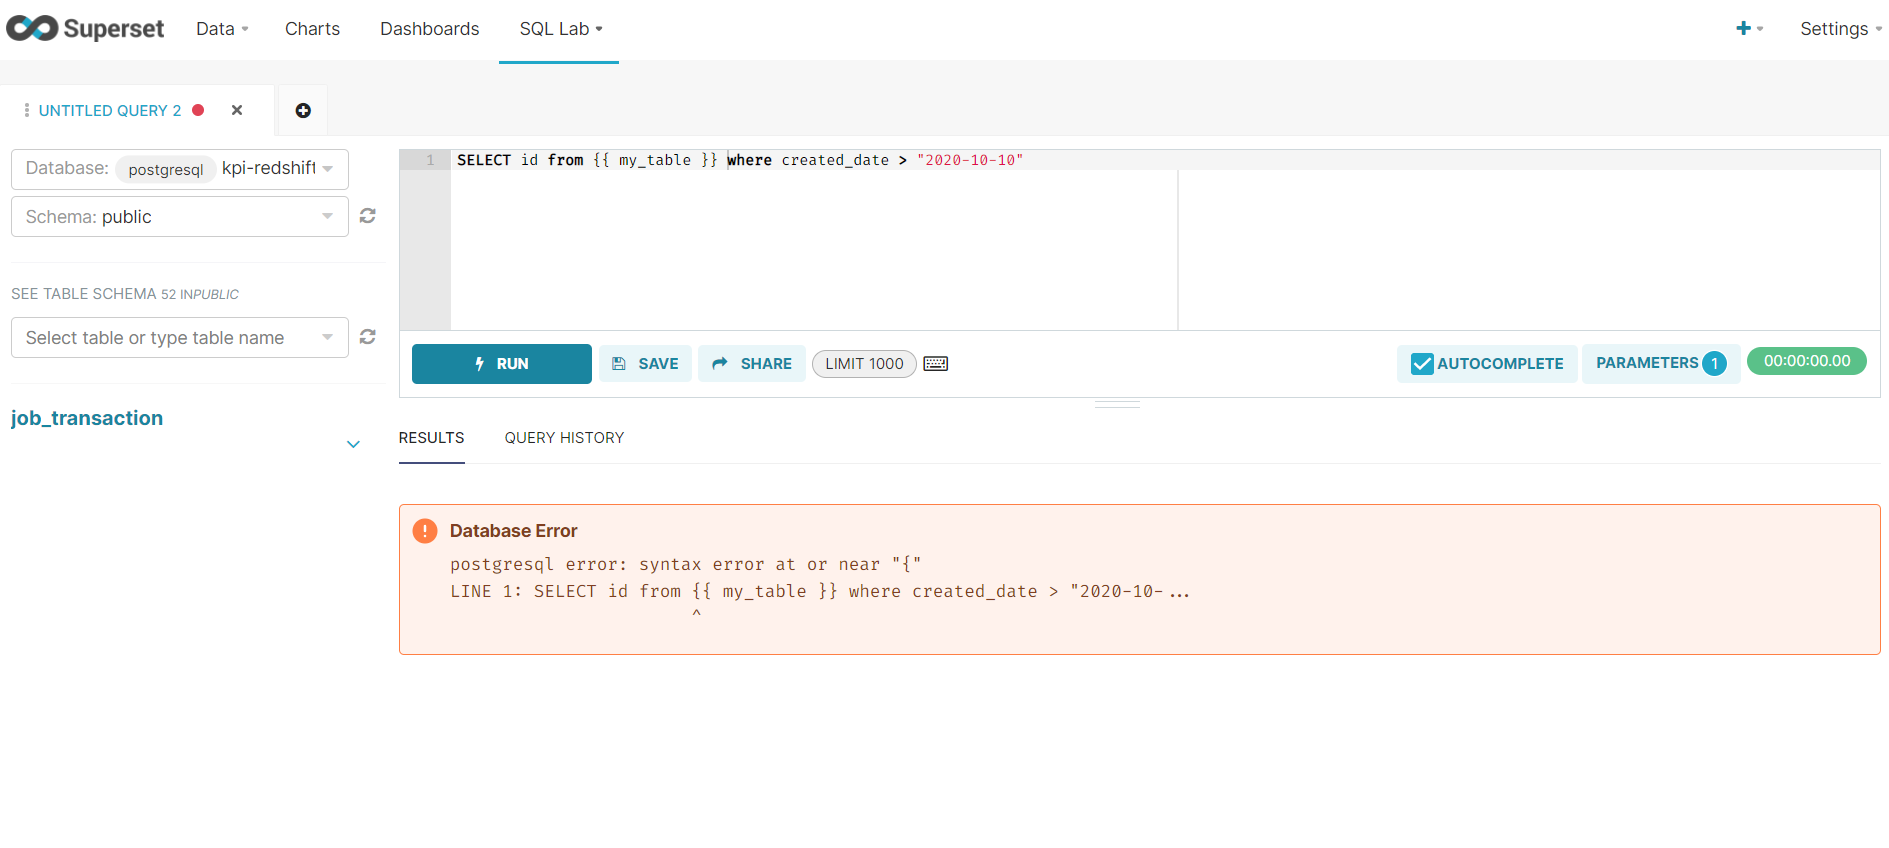Image resolution: width=1889 pixels, height=848 pixels.
Task: Click the Parameters count badge
Action: 1714,364
